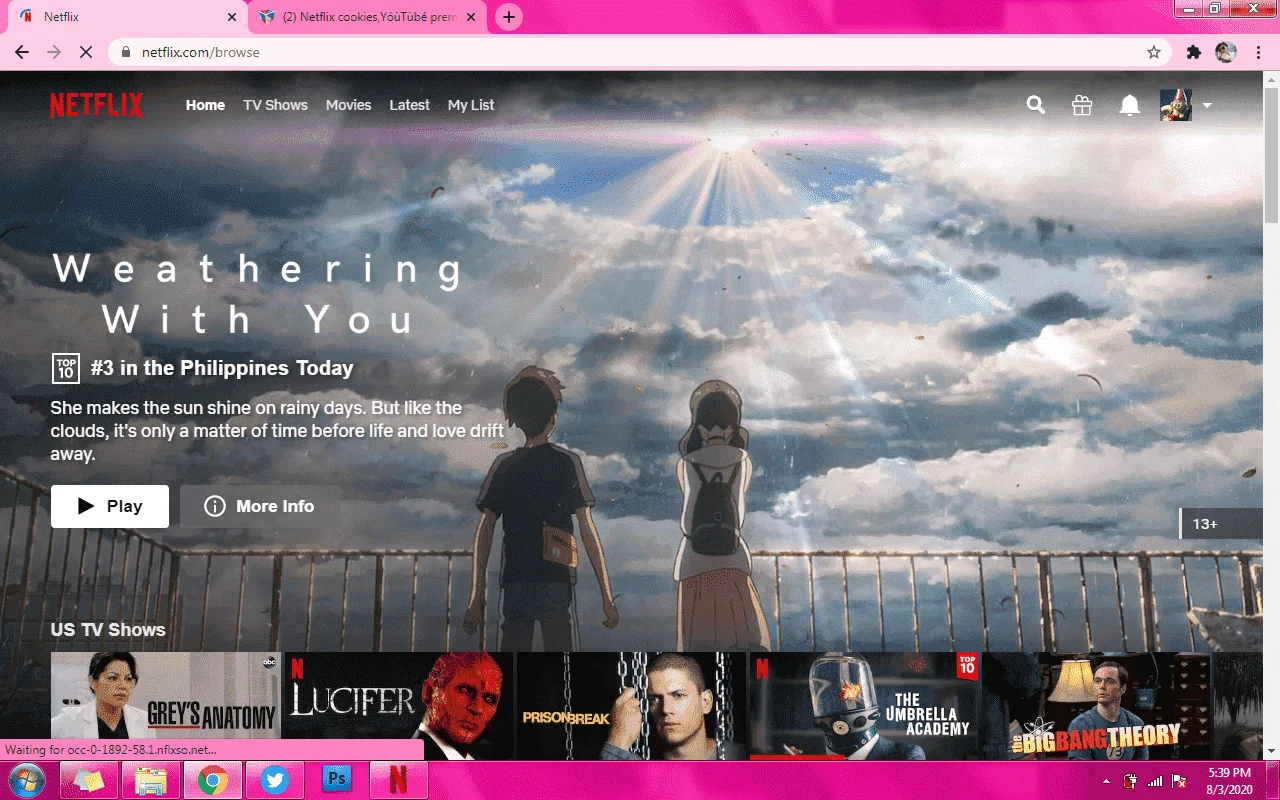1280x800 pixels.
Task: Click the network signal tray icon
Action: [1155, 781]
